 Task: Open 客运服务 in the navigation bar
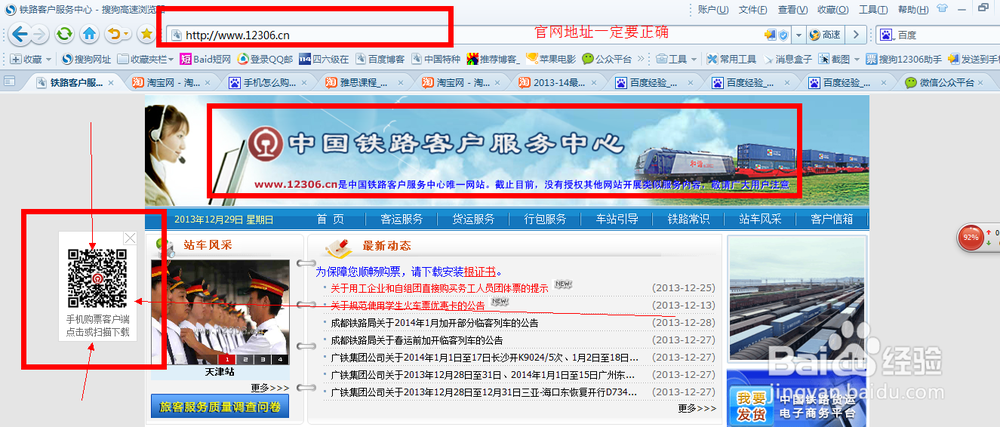tap(401, 219)
